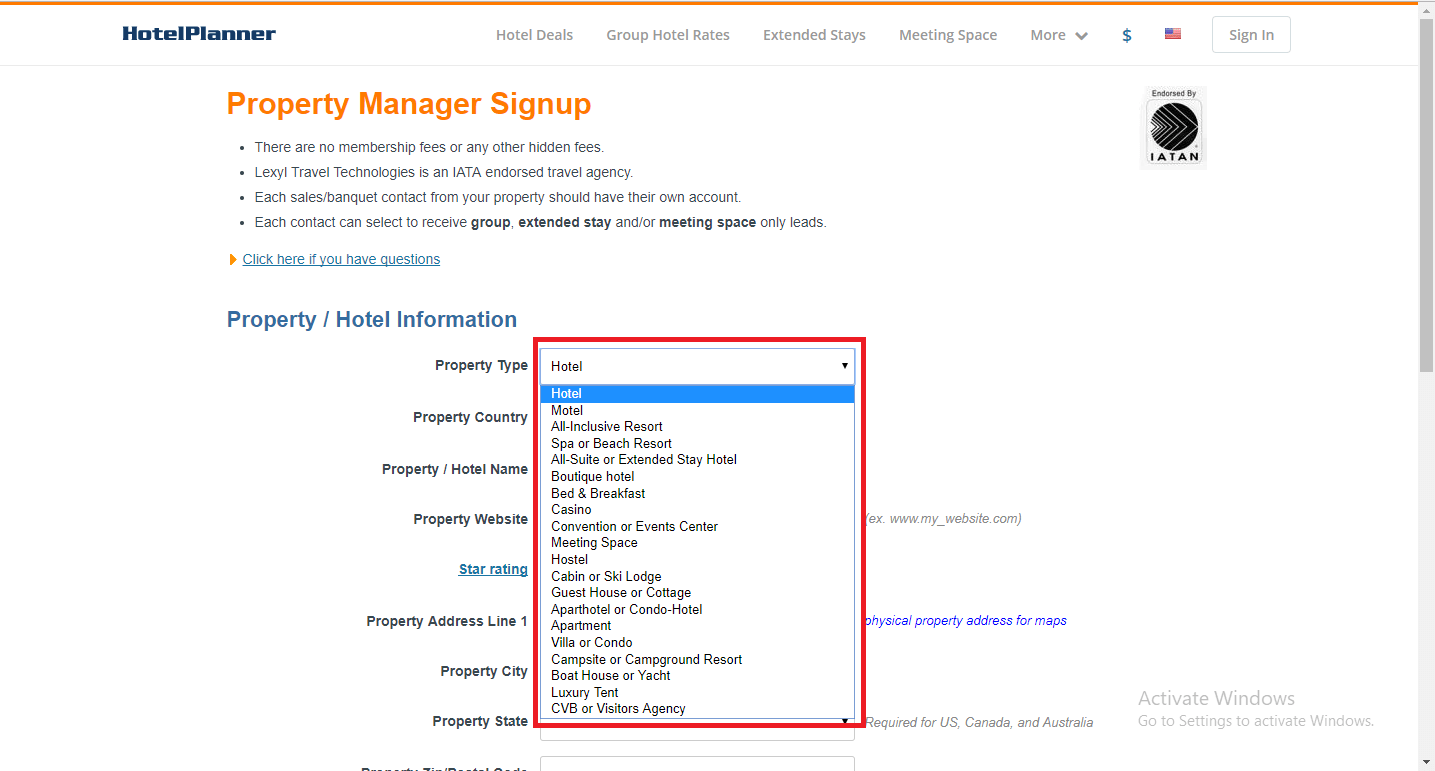
Task: Click the IATAN endorsement badge
Action: (x=1173, y=127)
